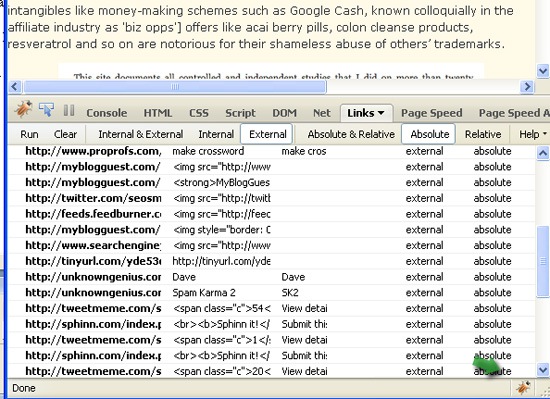Screen dimensions: 550x399
Task: Click page vertical scrollbar down arrow
Action: 543,71
